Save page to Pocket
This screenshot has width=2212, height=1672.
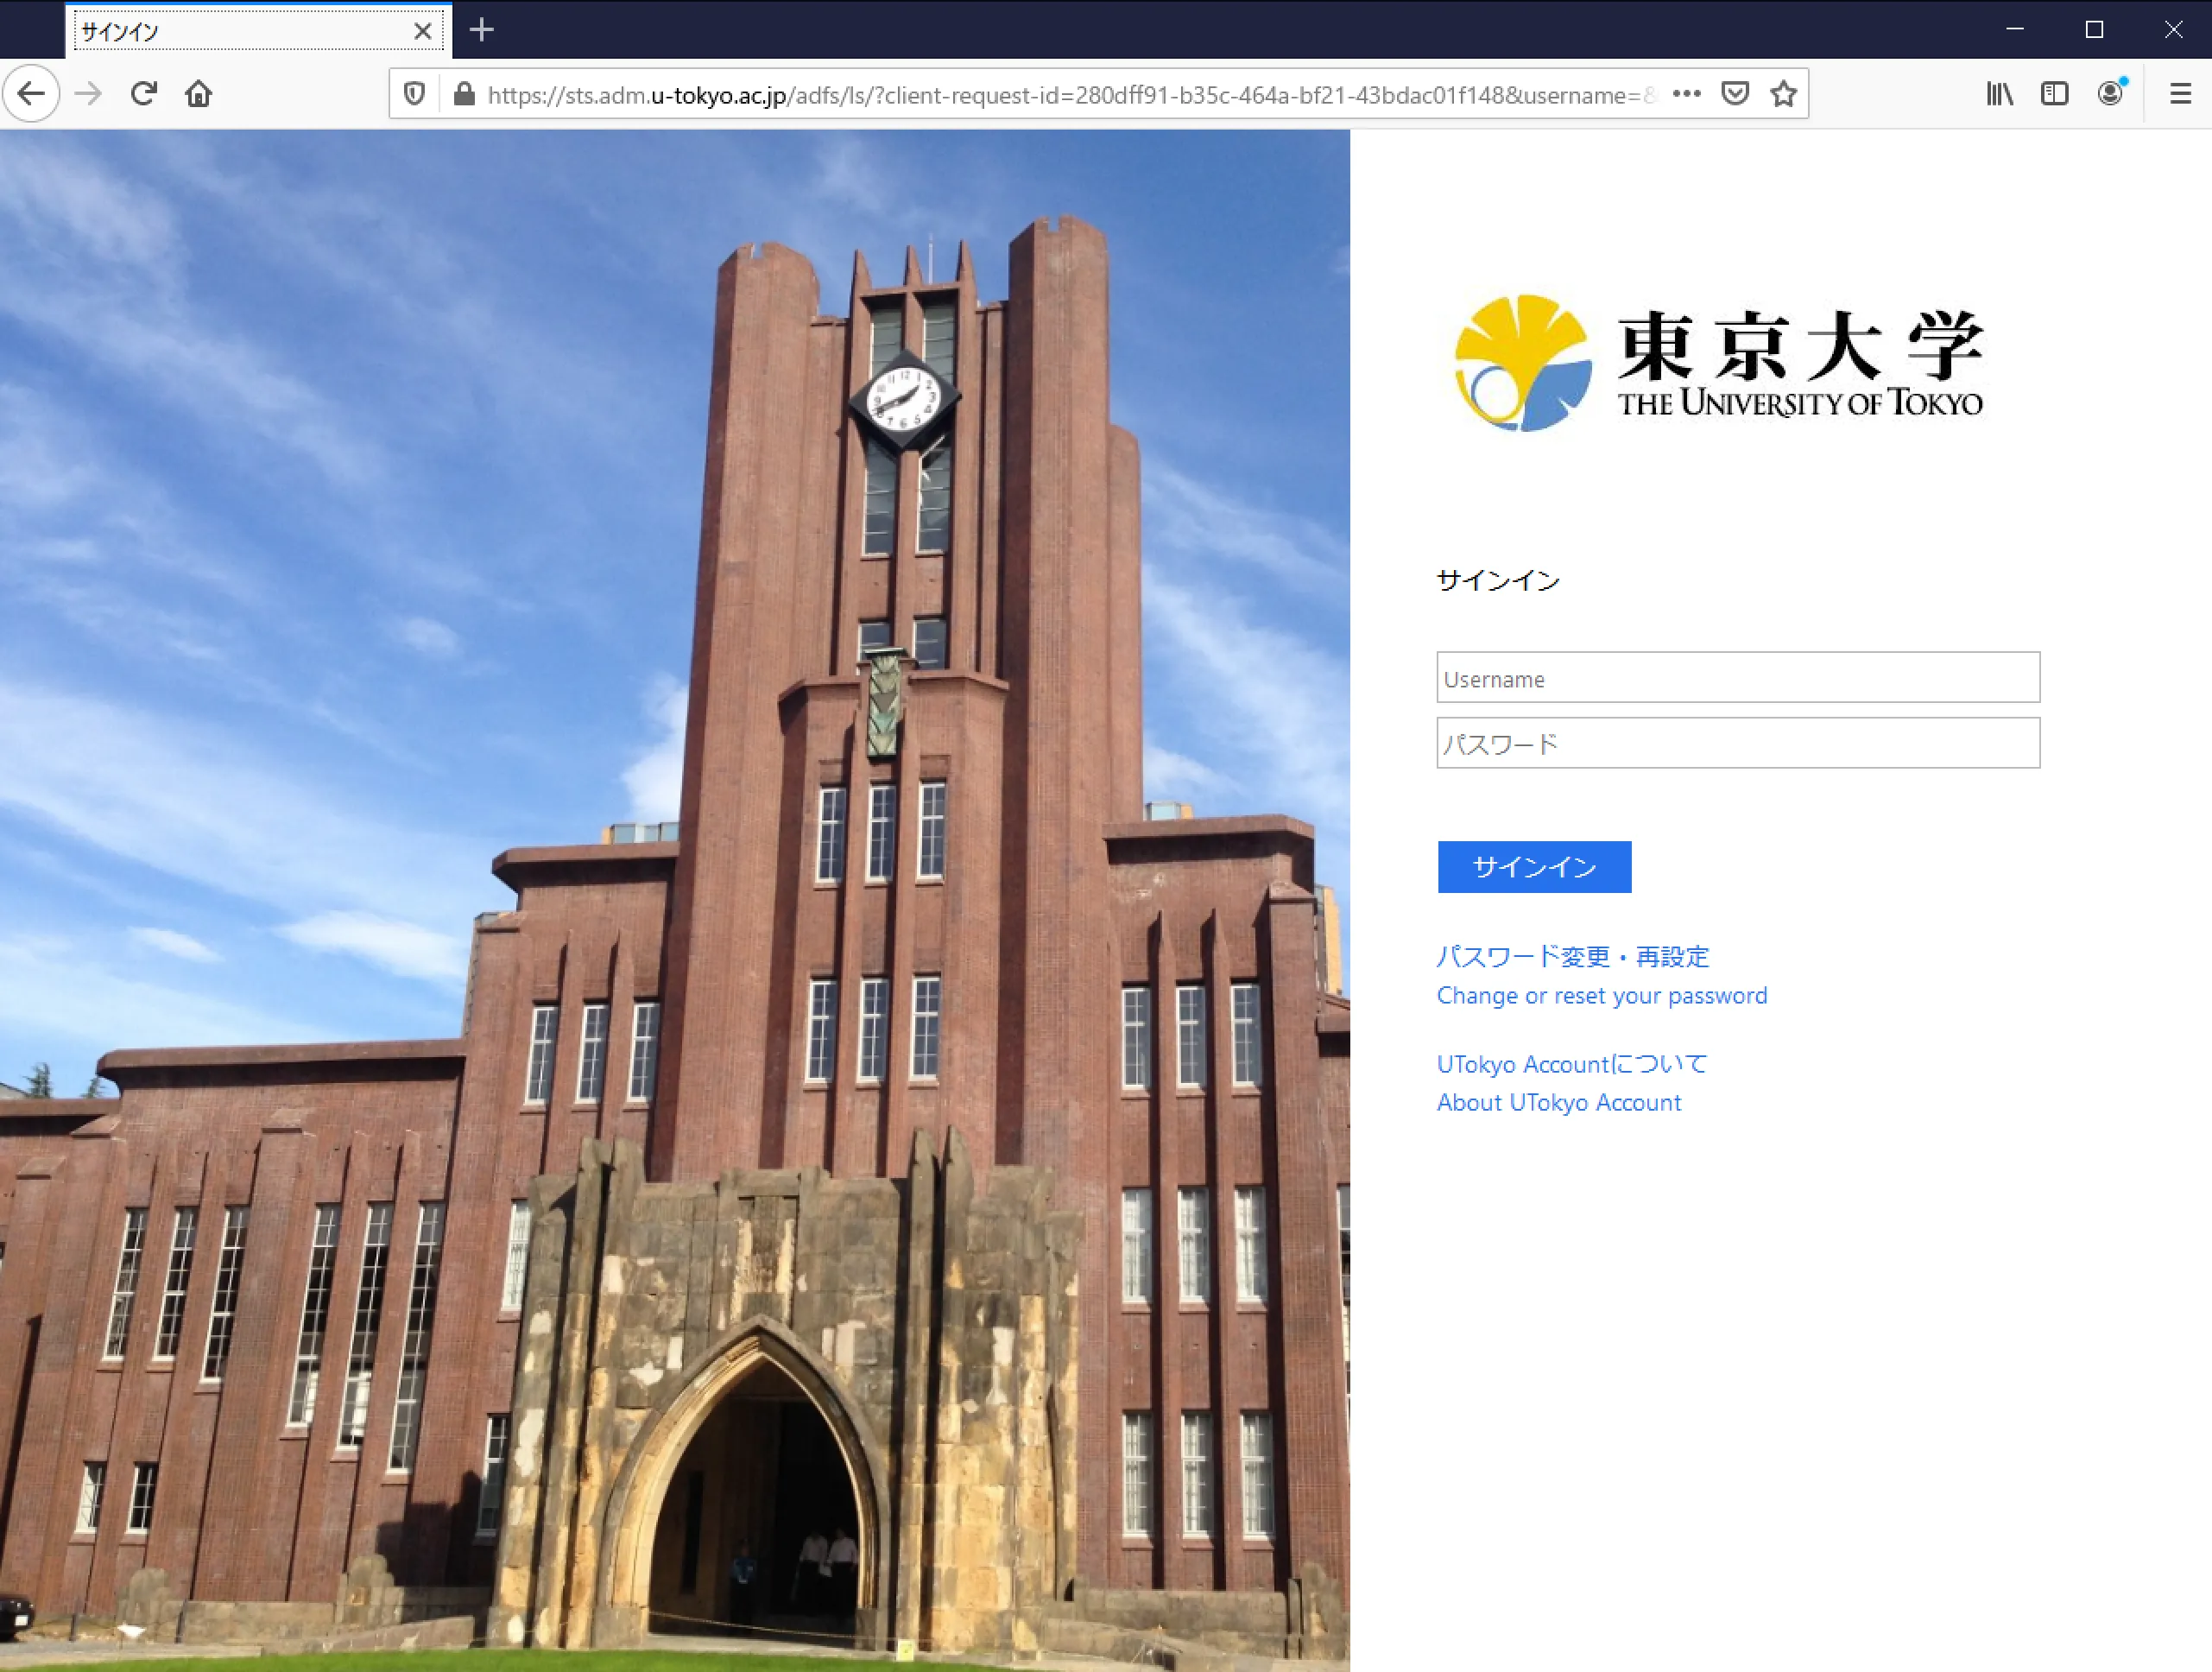(x=1735, y=94)
